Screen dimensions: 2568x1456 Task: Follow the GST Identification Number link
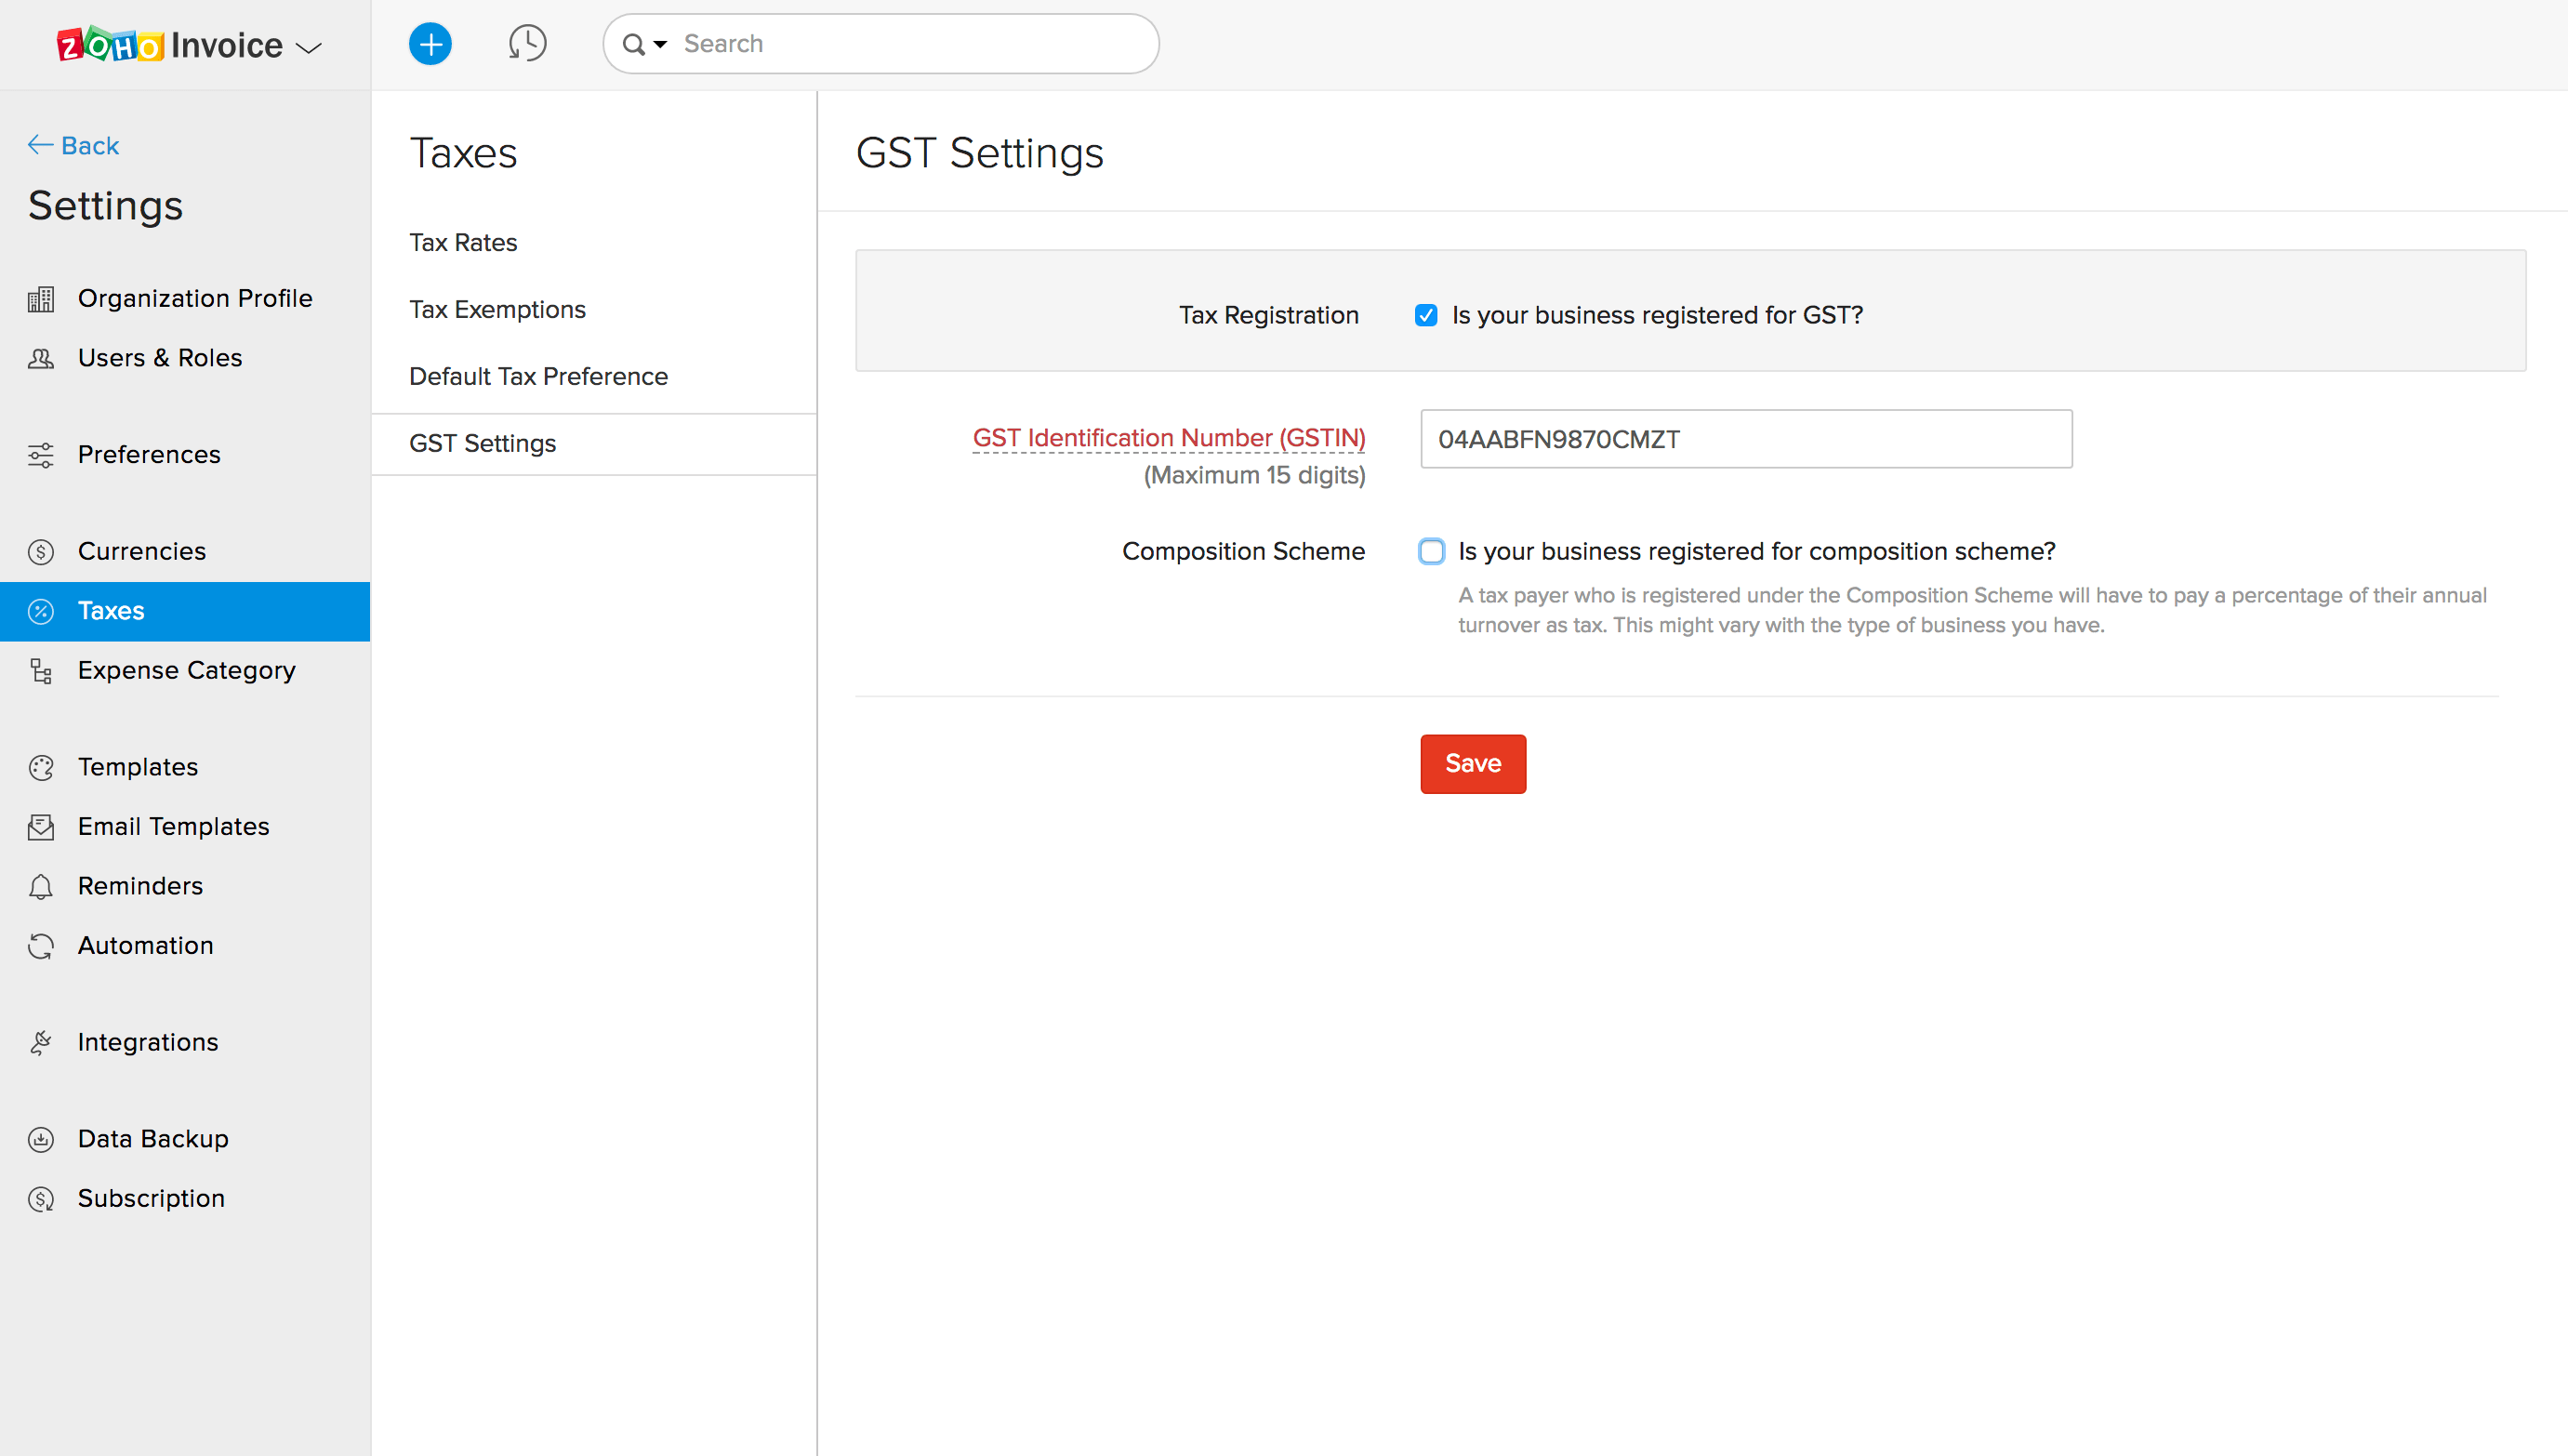pos(1168,438)
